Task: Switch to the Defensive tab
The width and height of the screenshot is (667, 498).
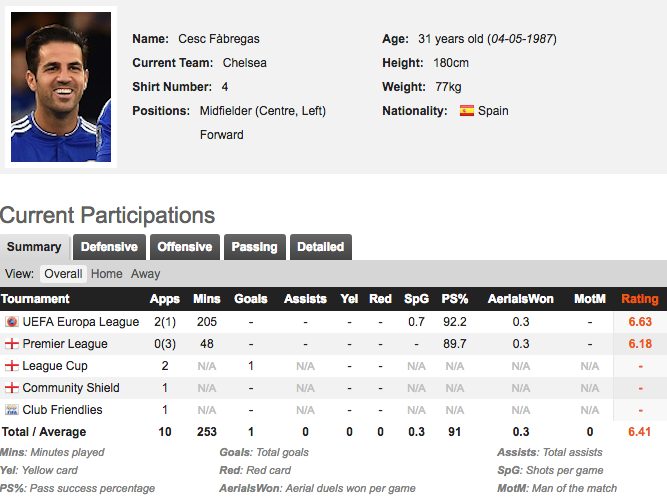Action: coord(109,247)
